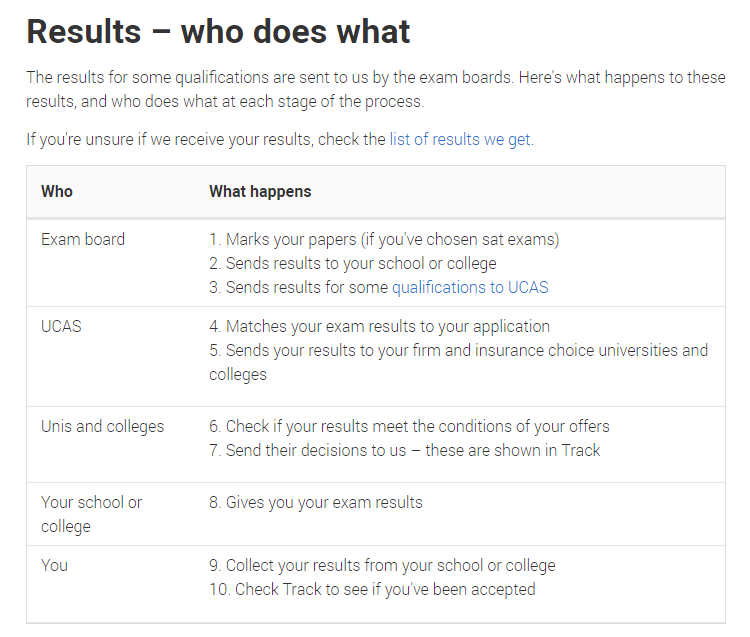The height and width of the screenshot is (637, 750).
Task: Select the 'Results – who does what' heading
Action: pos(218,32)
